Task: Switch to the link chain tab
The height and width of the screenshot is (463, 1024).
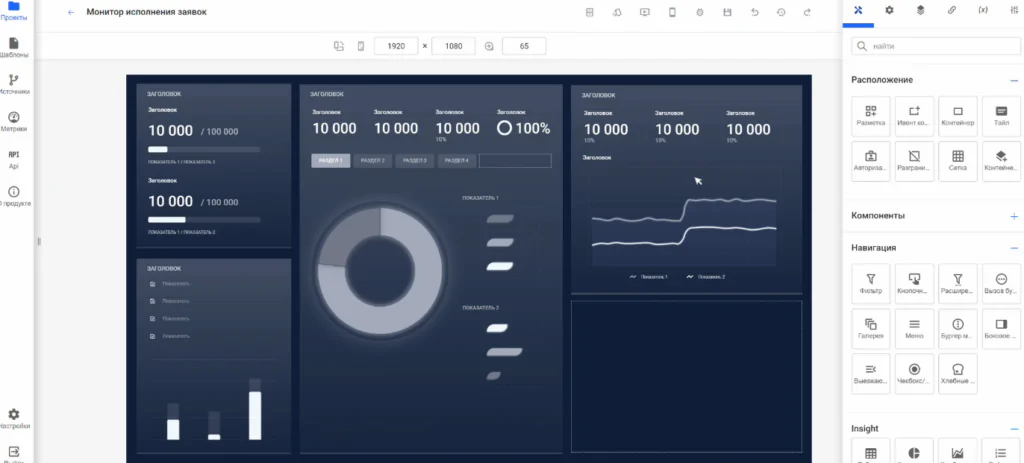Action: pyautogui.click(x=952, y=10)
